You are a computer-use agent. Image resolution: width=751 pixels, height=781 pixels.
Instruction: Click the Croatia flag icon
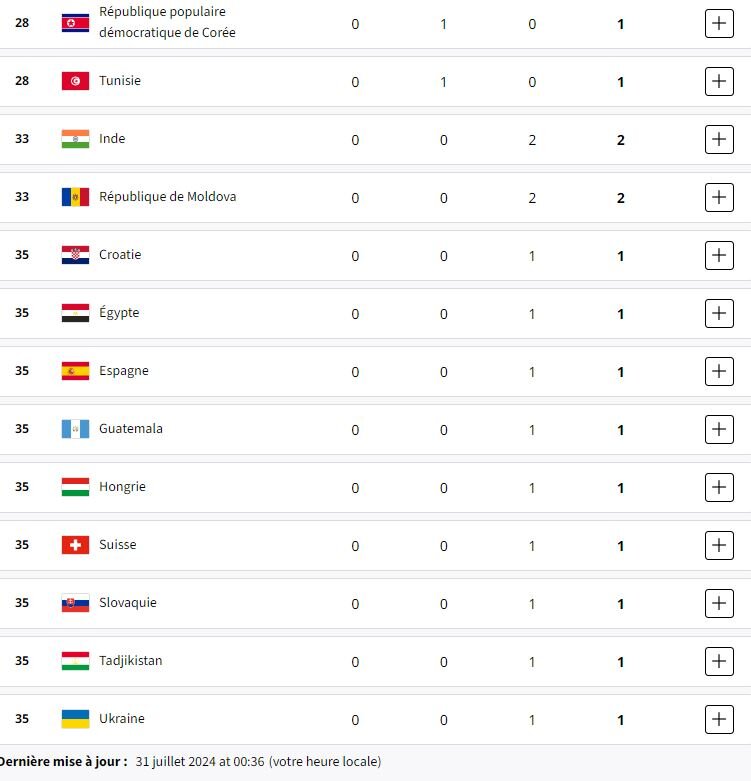coord(75,255)
